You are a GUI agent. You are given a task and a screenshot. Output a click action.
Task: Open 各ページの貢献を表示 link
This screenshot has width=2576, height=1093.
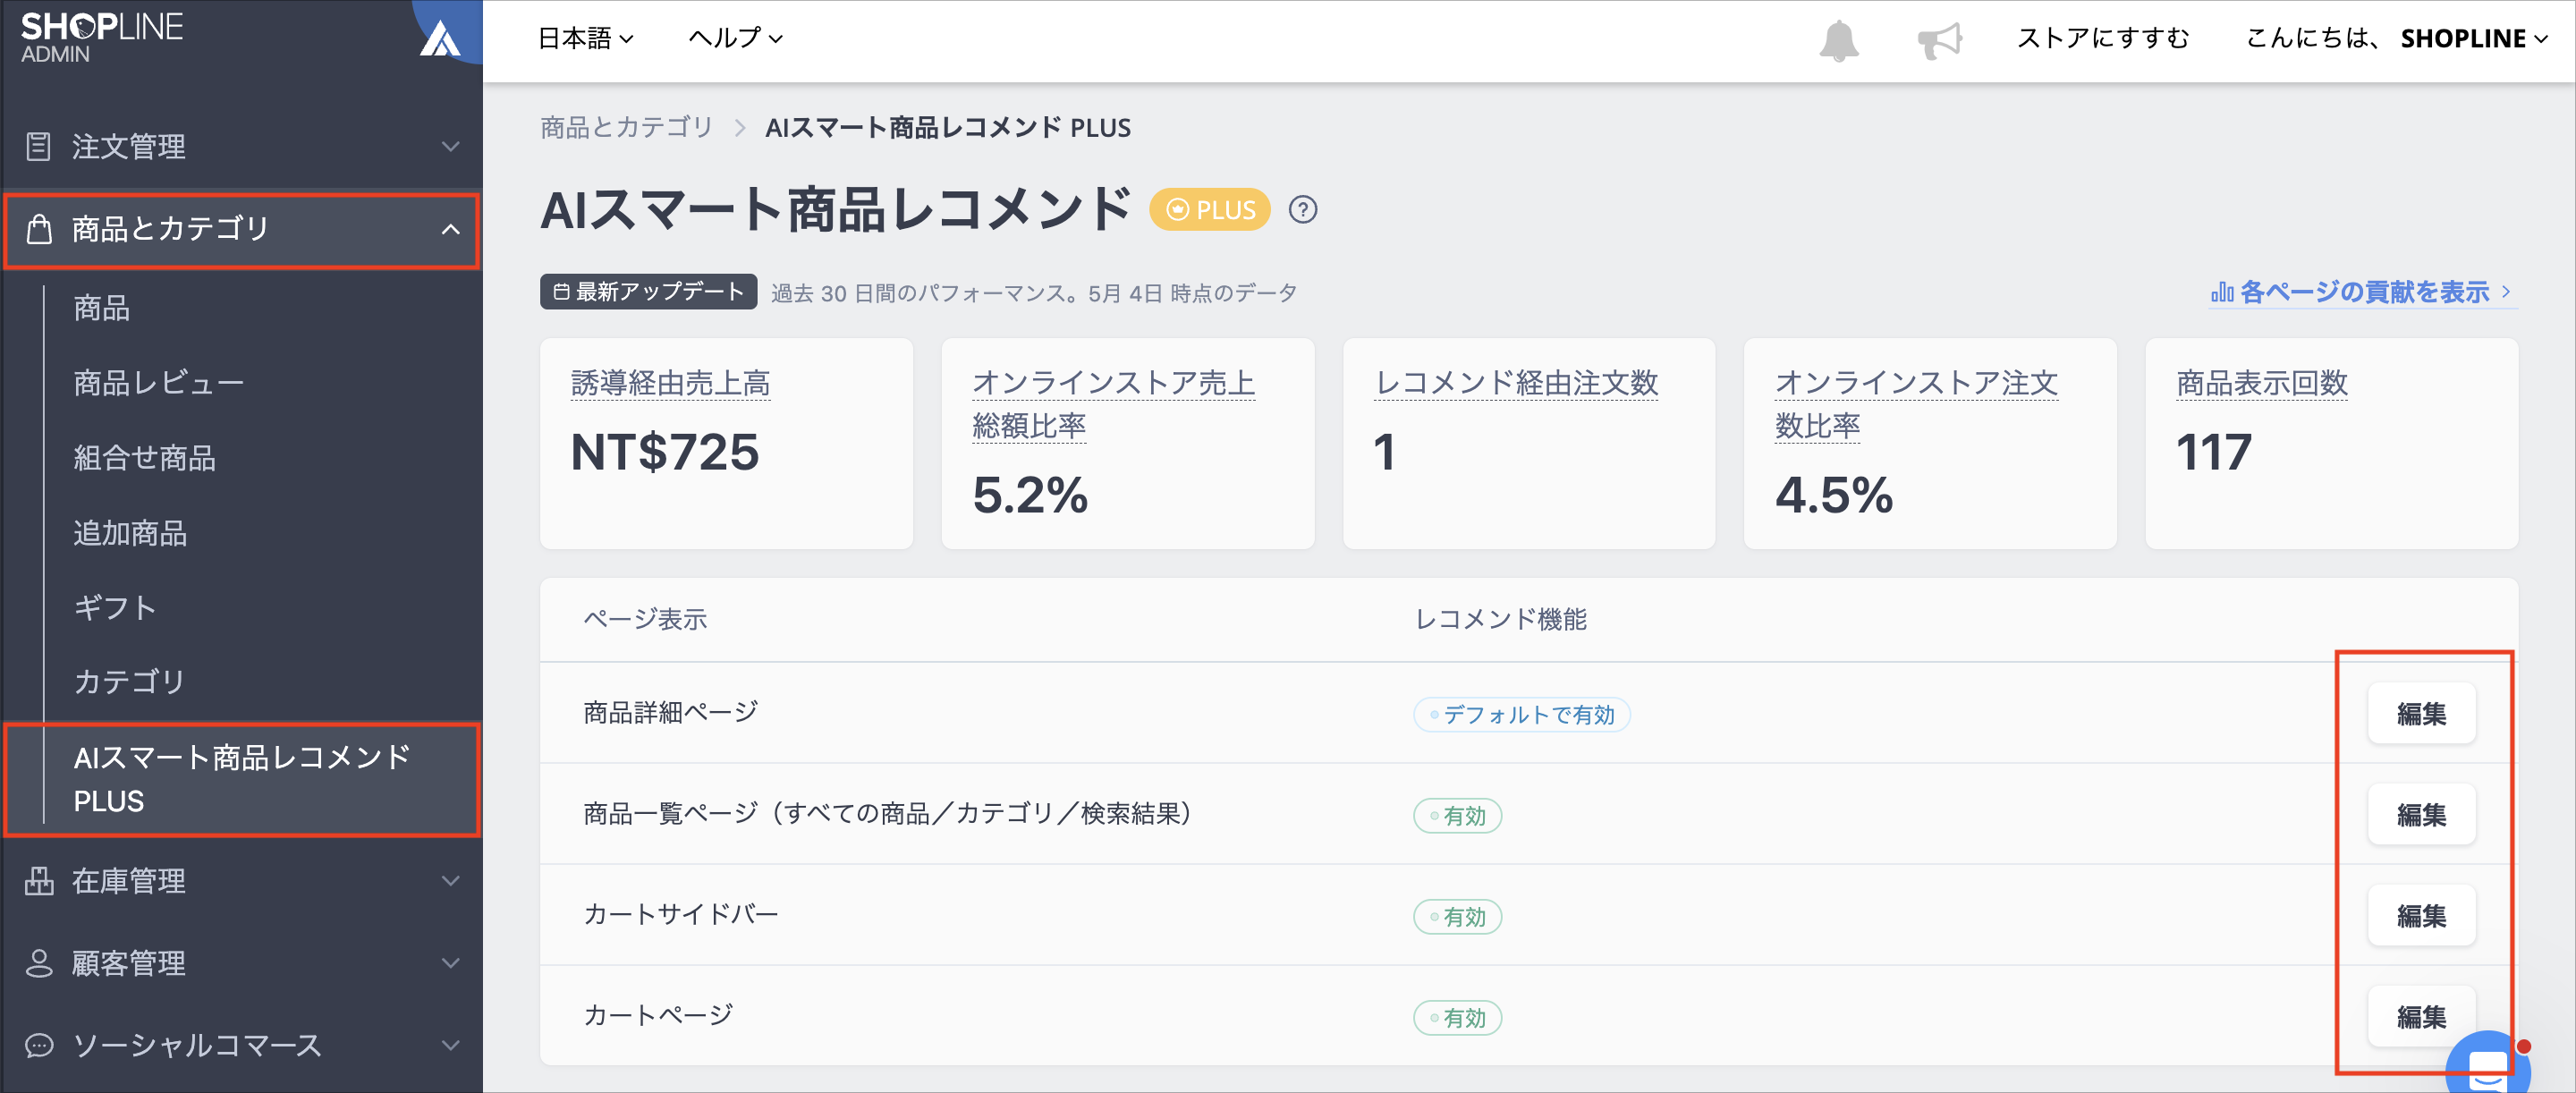(x=2362, y=292)
